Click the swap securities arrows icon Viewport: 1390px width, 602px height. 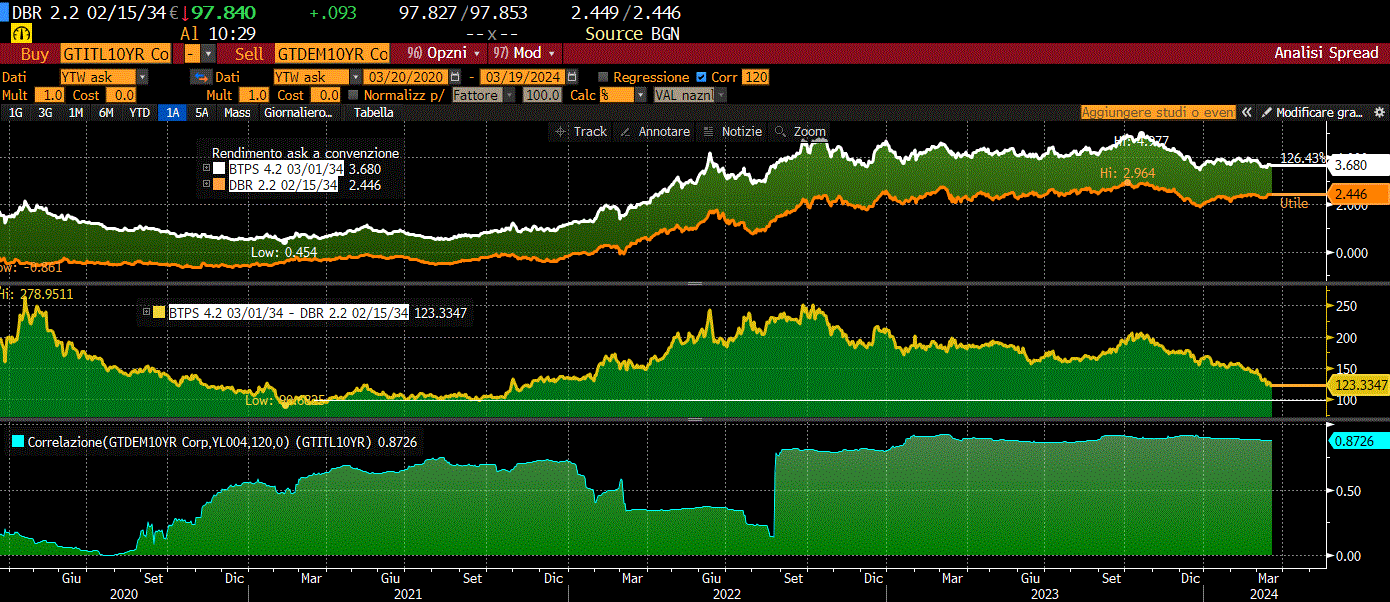tap(200, 77)
